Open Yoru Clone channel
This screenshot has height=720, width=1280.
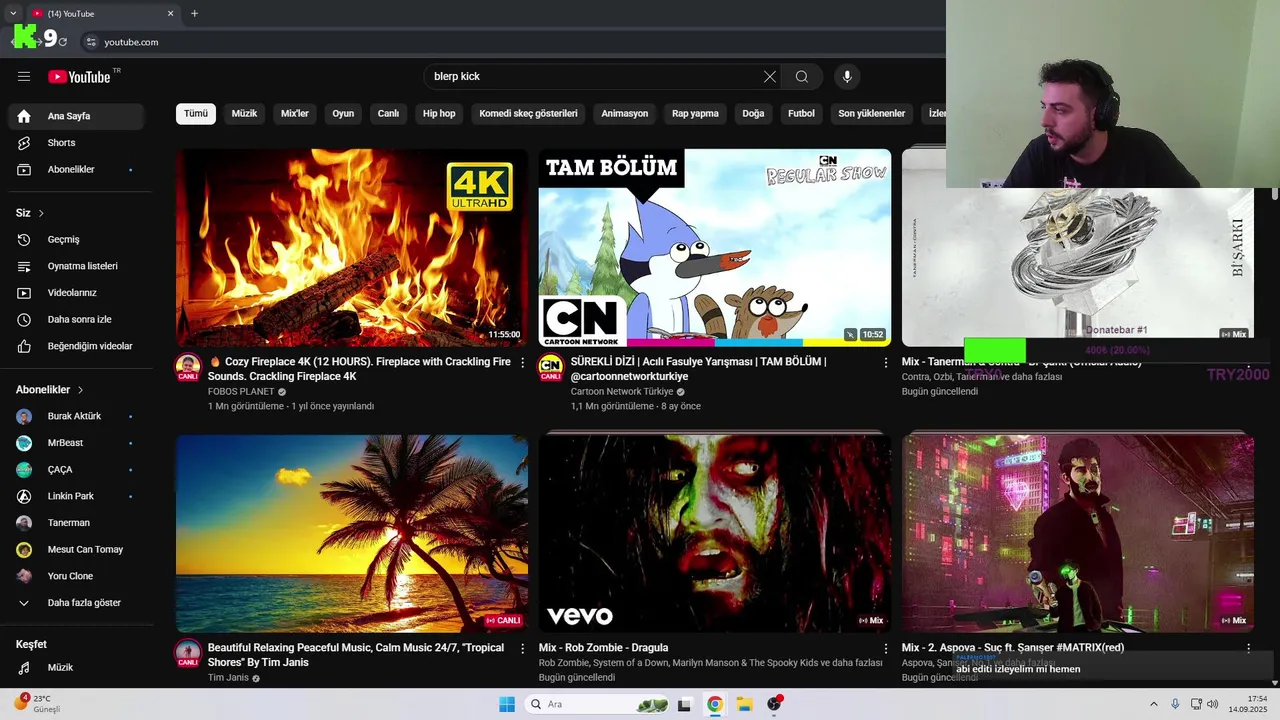click(x=77, y=576)
